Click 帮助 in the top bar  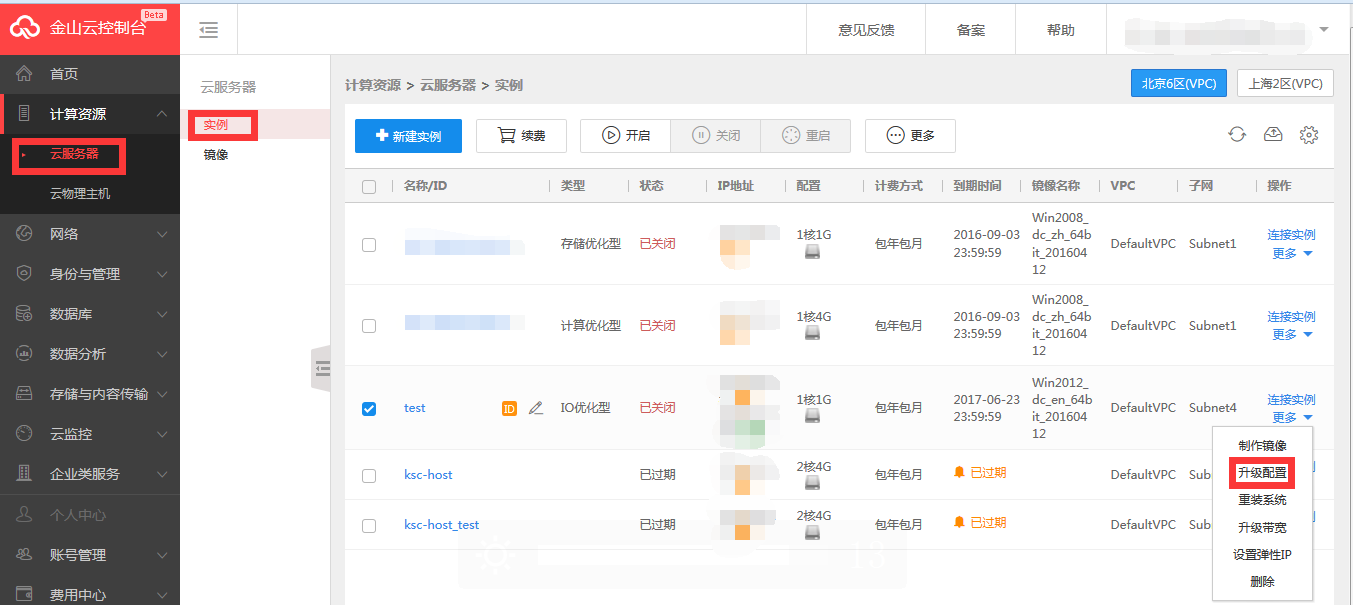[1061, 30]
